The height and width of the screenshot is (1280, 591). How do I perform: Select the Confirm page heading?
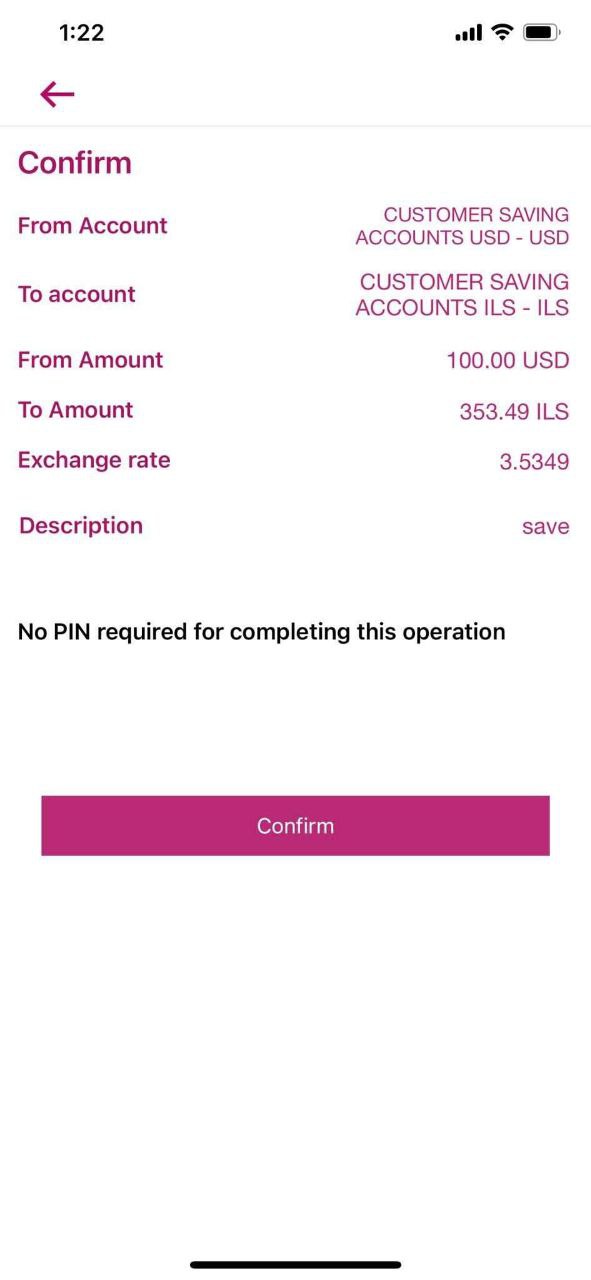click(75, 163)
